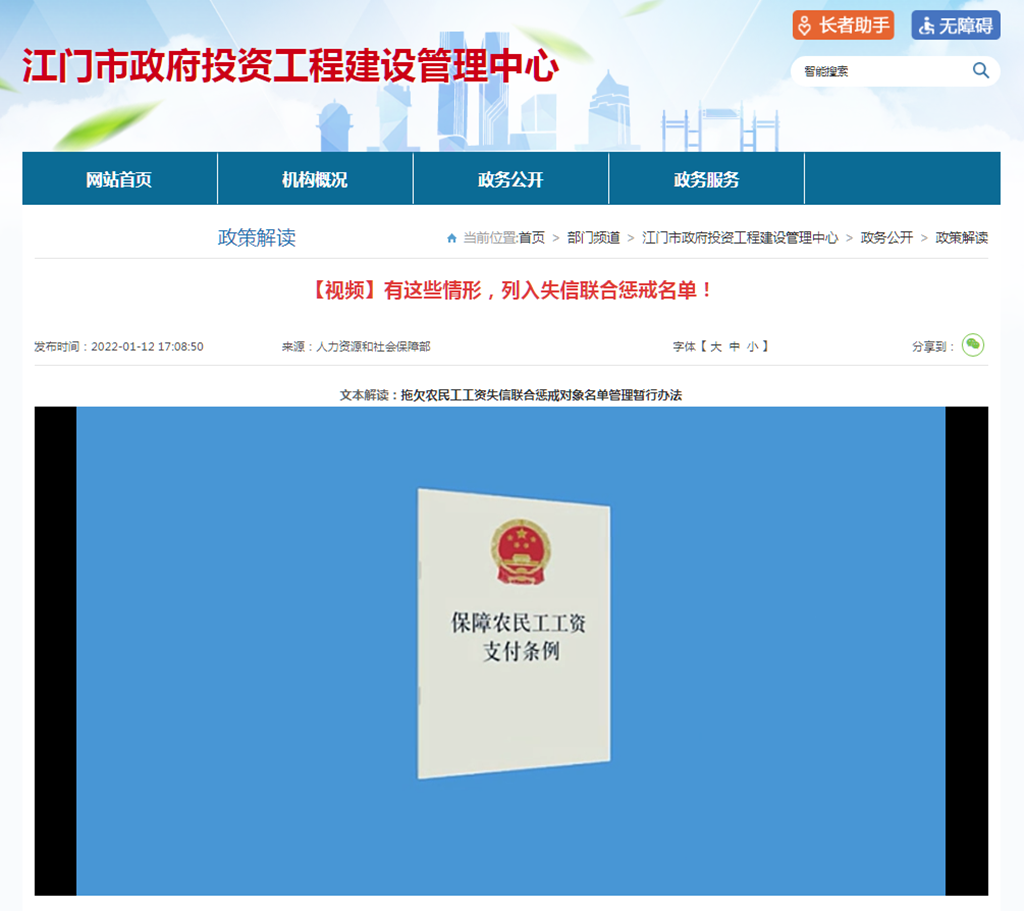Click 江门市政府投资工程建设管理中心 breadcrumb link
This screenshot has width=1024, height=911.
tap(740, 238)
